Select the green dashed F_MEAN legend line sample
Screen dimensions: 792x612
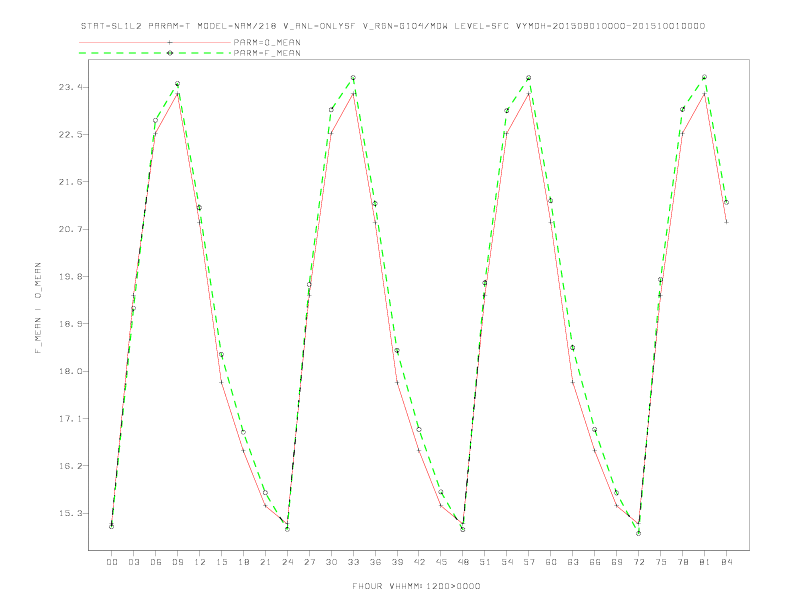coord(155,53)
